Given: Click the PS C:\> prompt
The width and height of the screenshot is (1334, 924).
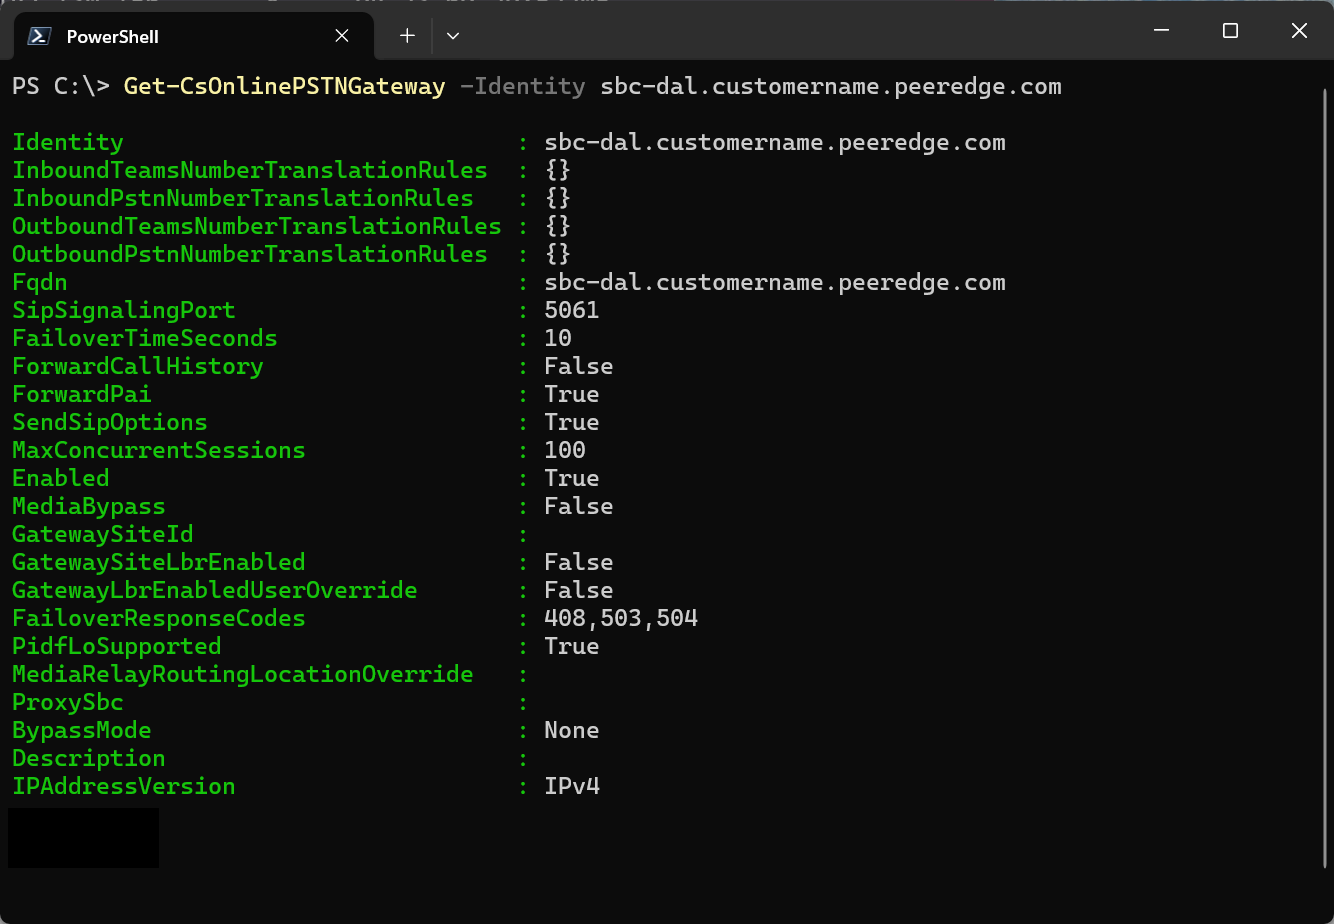Looking at the screenshot, I should point(60,86).
